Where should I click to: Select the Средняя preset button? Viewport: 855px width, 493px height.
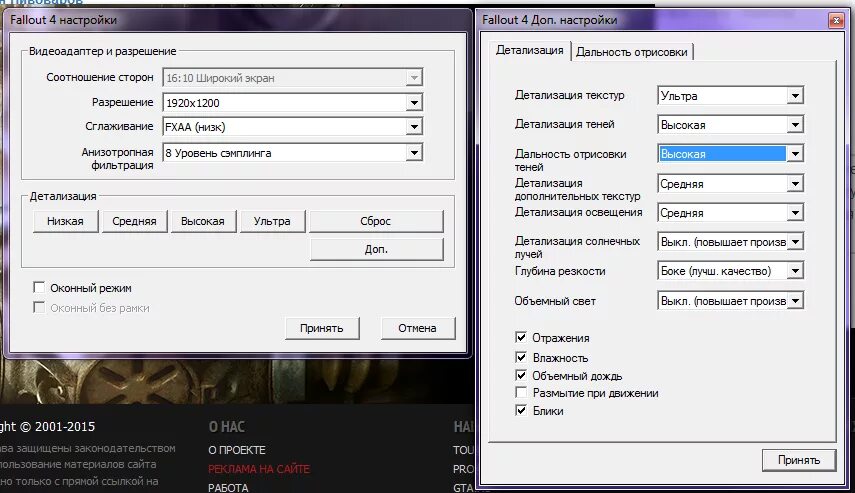tap(134, 221)
